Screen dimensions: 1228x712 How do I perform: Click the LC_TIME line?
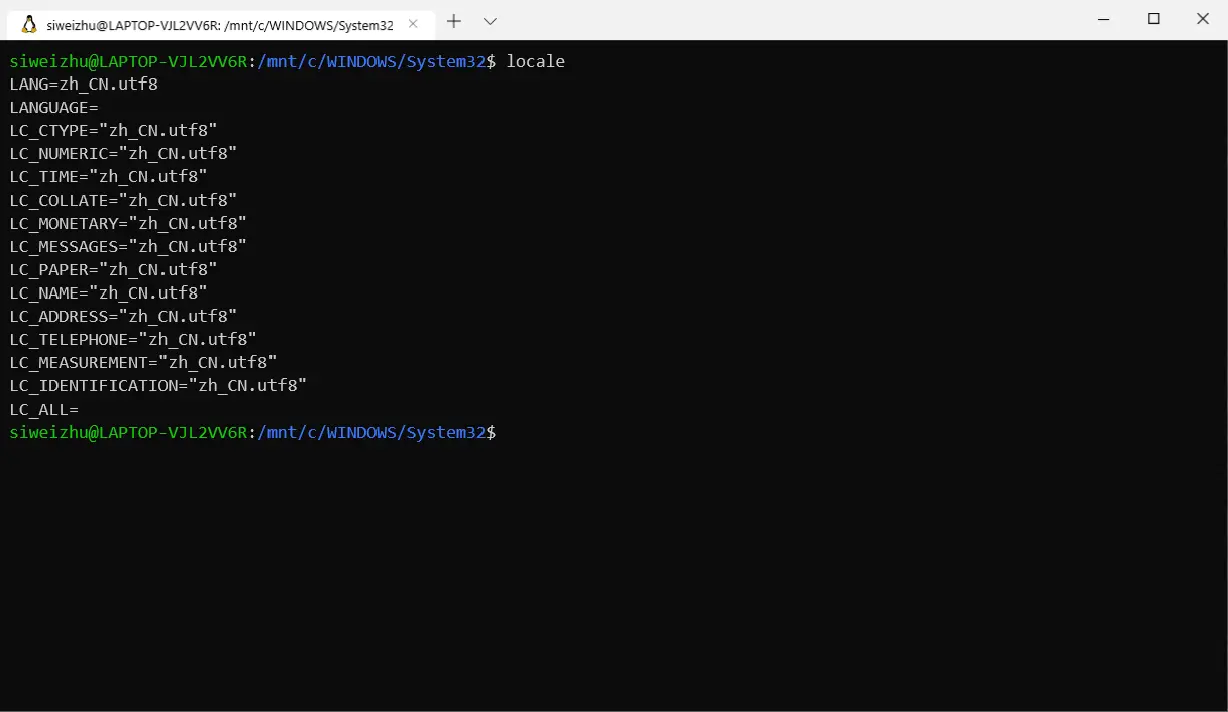click(x=108, y=177)
